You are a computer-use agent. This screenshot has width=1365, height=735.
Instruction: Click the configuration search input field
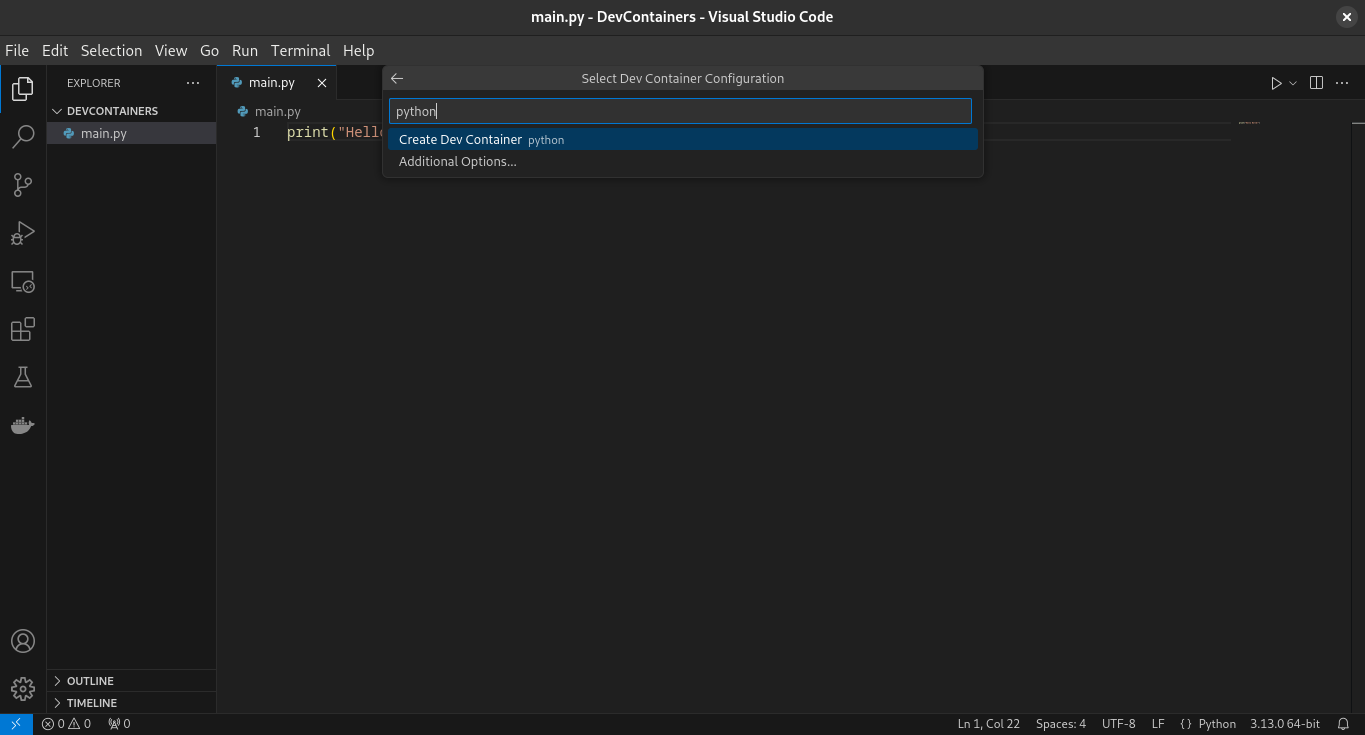(680, 111)
